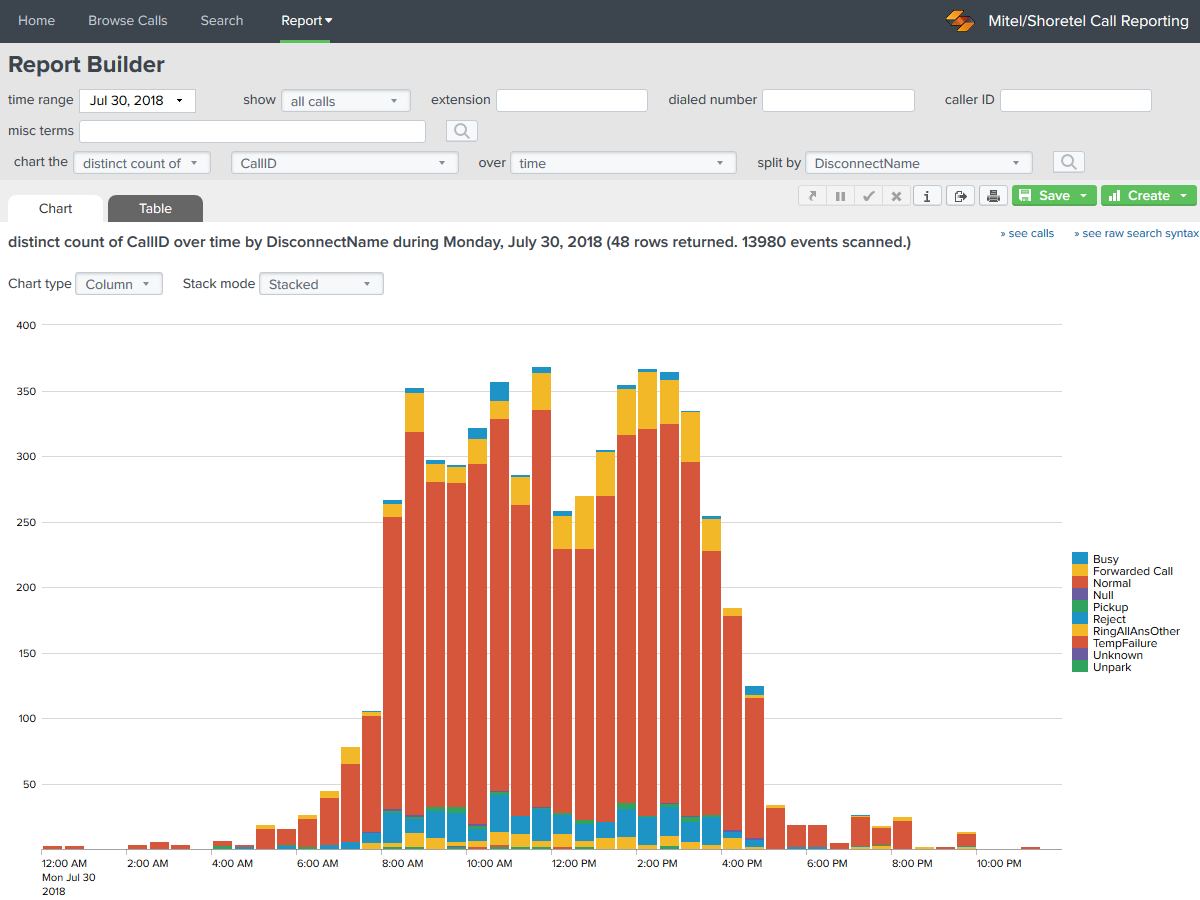Open the time range dropdown
The image size is (1200, 900).
click(137, 100)
